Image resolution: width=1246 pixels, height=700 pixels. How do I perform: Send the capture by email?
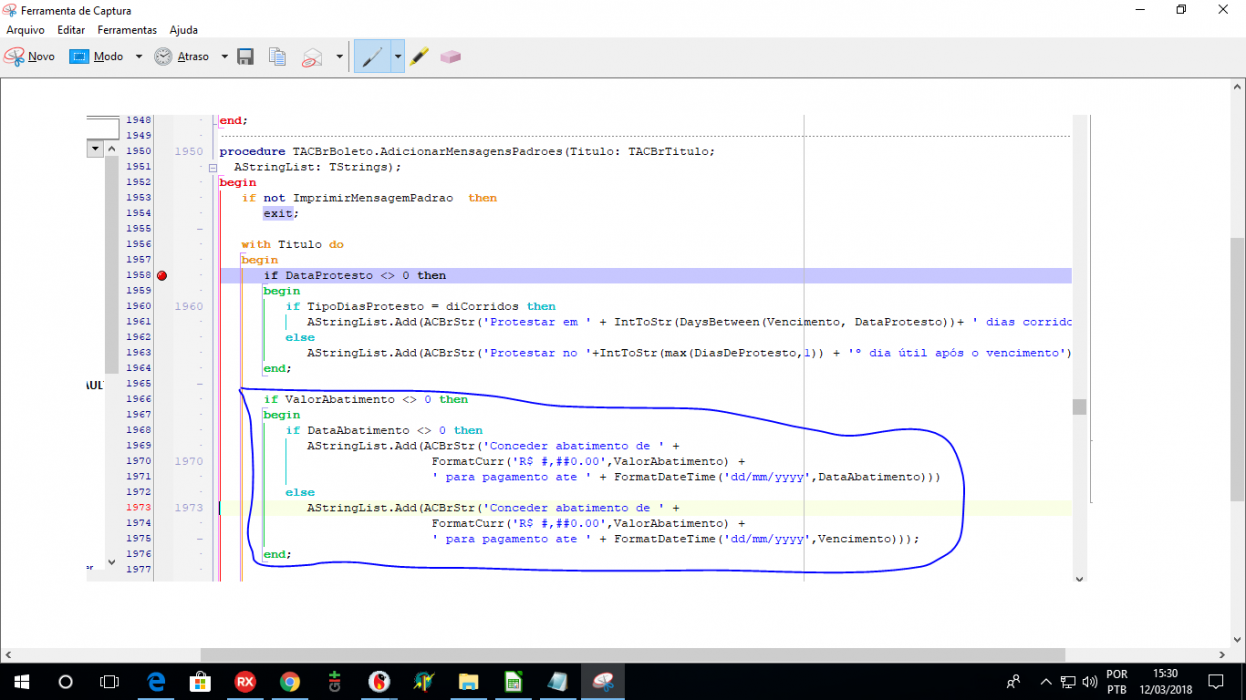[x=313, y=57]
